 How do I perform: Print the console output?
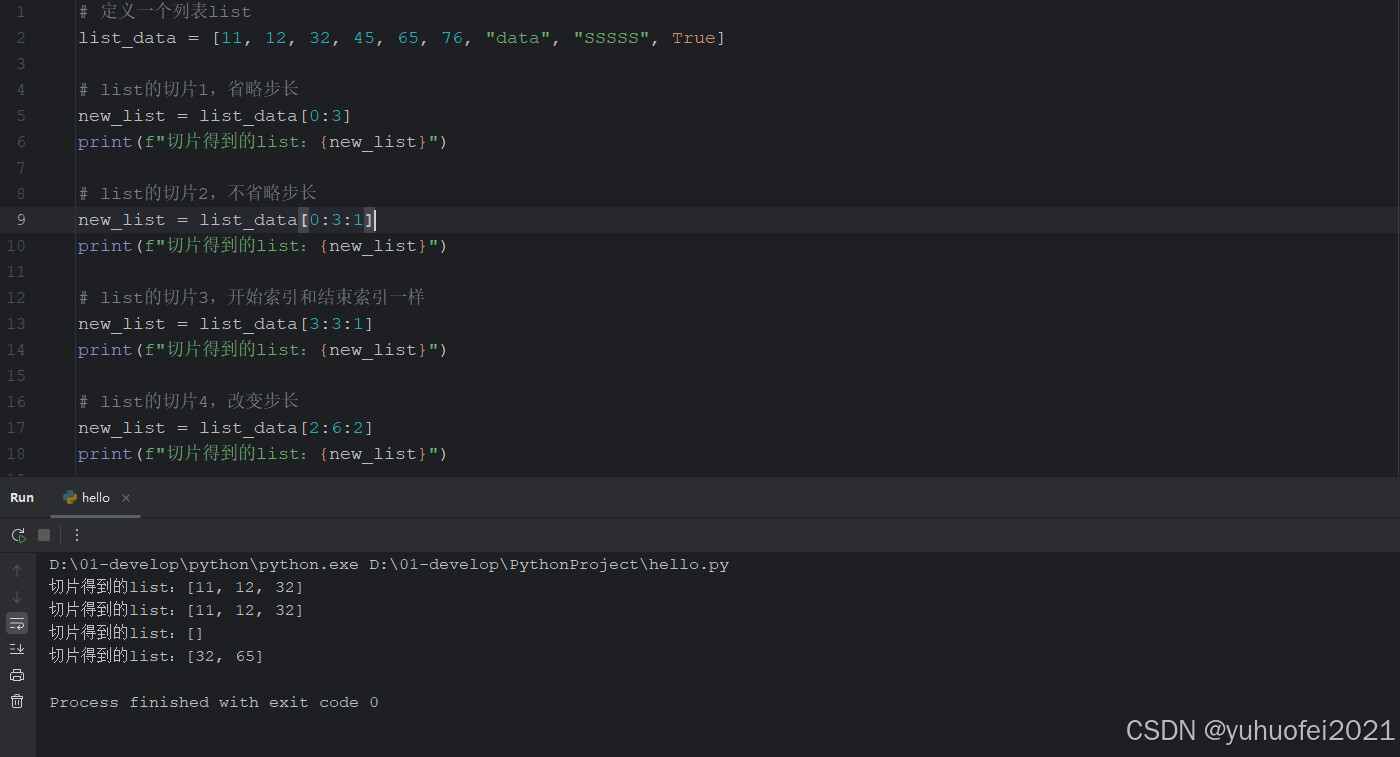click(17, 675)
